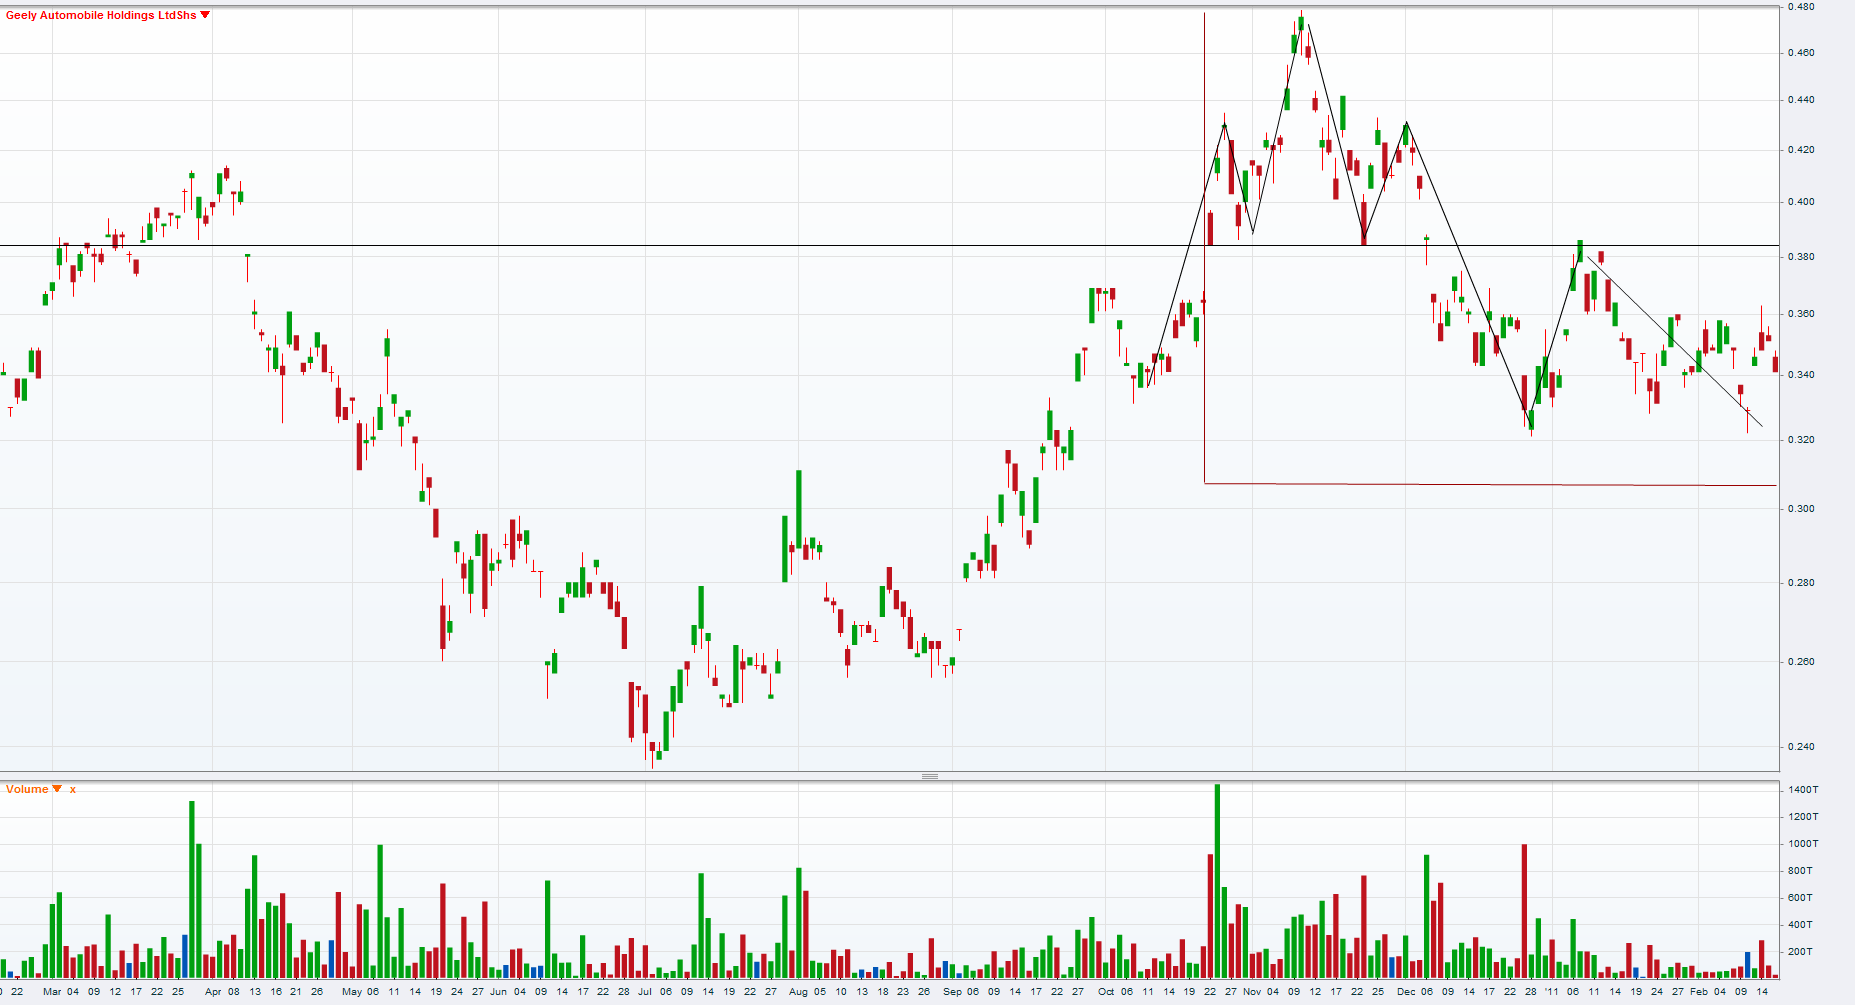Click the 0.480 price axis label

[1801, 6]
